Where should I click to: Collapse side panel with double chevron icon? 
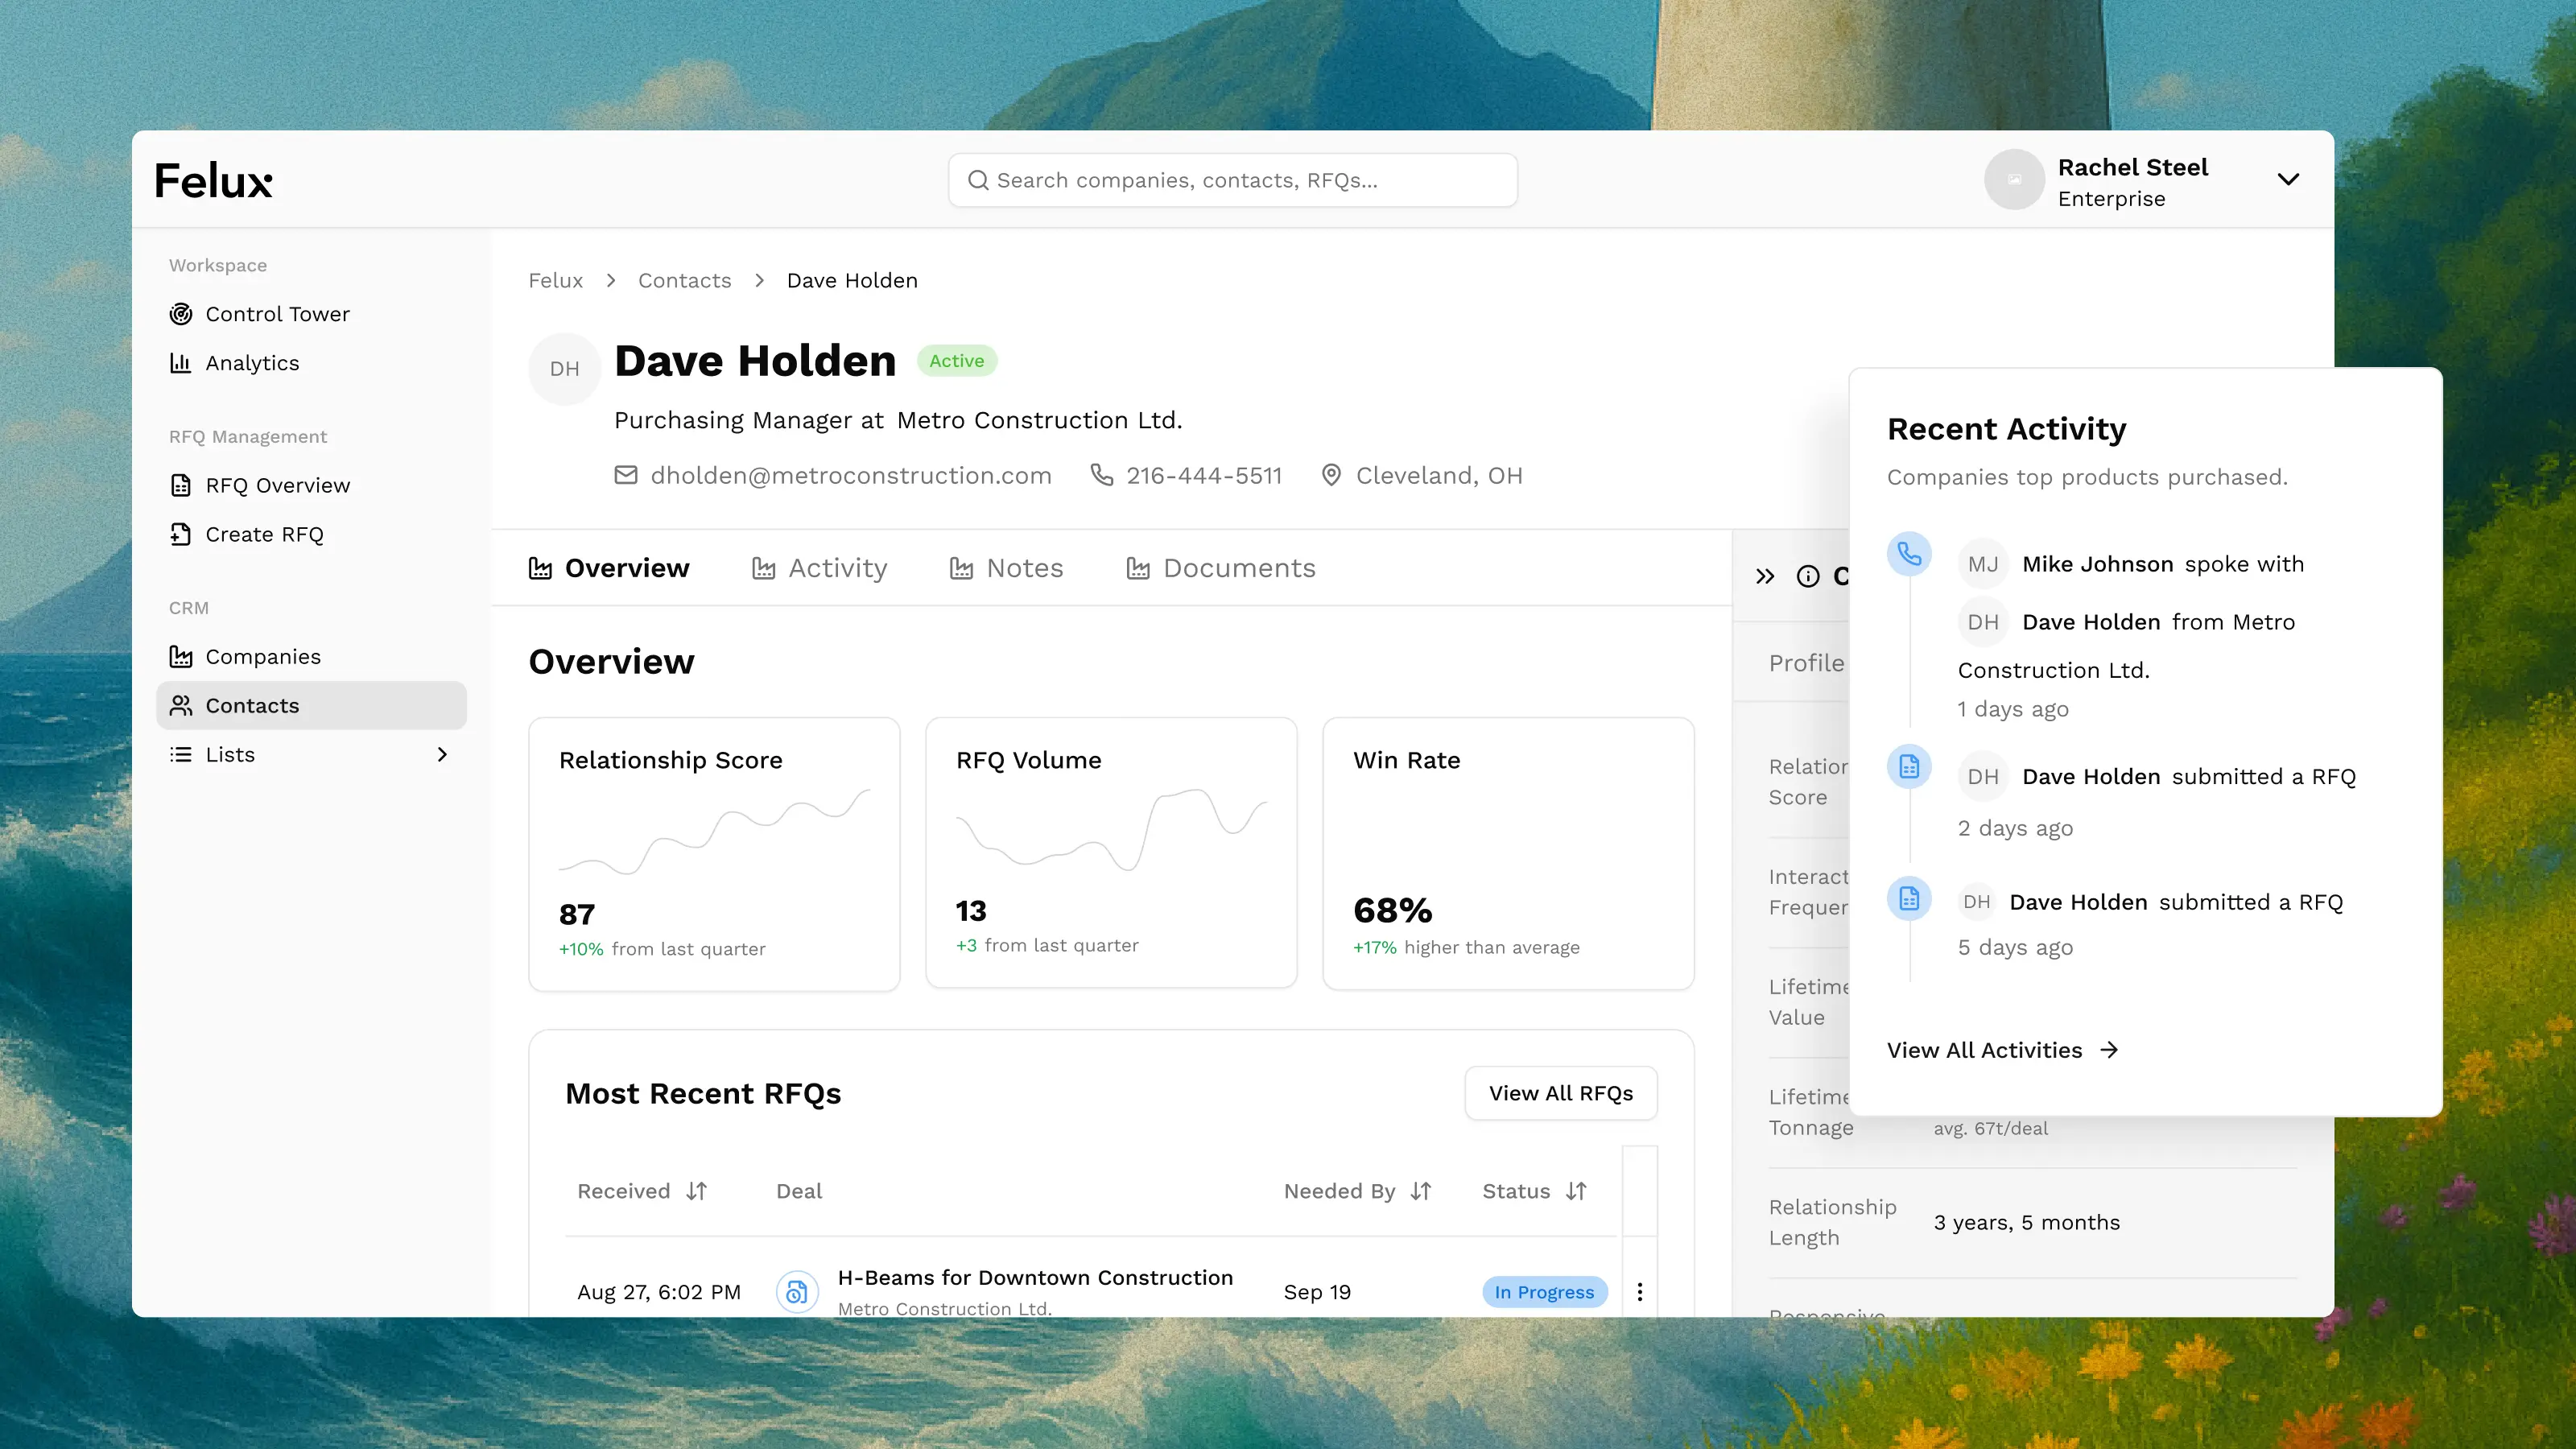pyautogui.click(x=1765, y=576)
